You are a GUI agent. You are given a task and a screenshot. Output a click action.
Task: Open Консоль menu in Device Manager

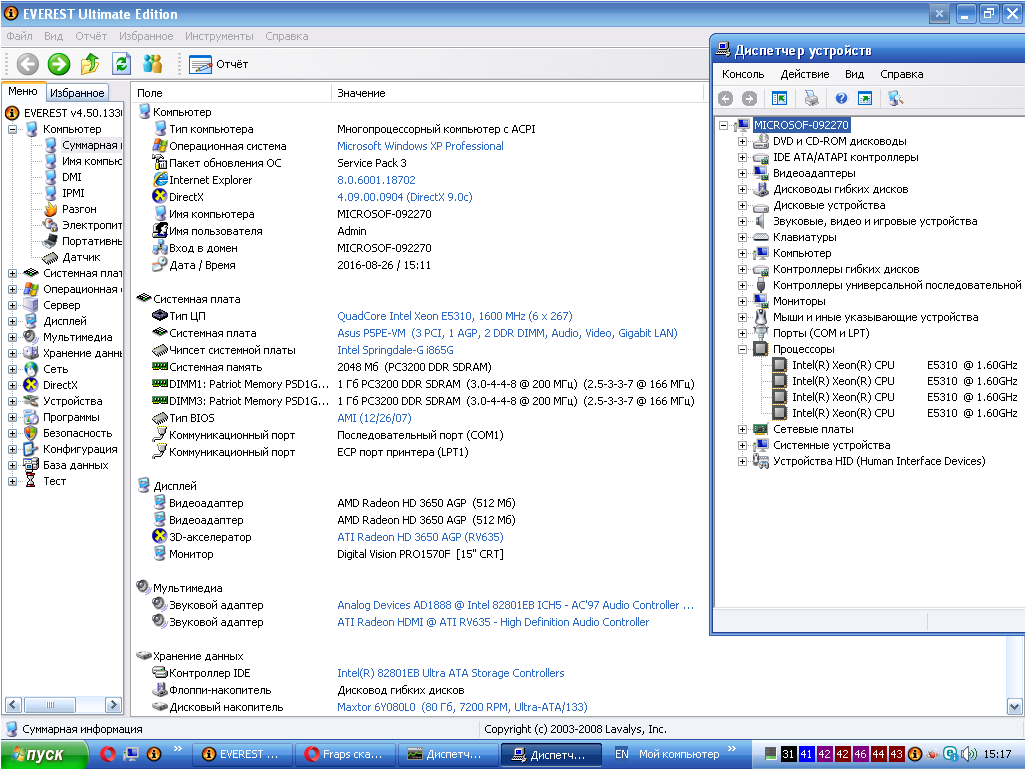point(743,74)
